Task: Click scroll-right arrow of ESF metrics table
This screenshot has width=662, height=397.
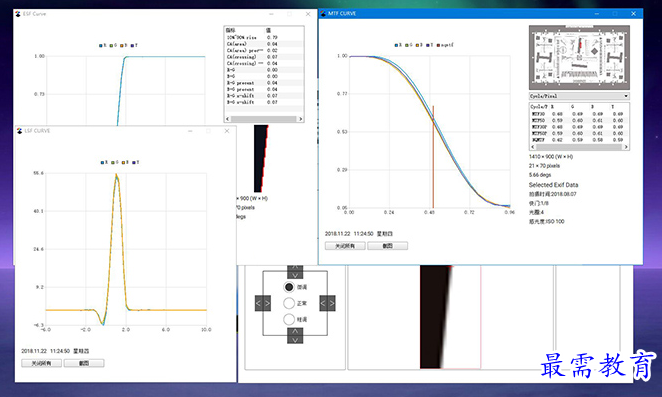Action: (300, 119)
